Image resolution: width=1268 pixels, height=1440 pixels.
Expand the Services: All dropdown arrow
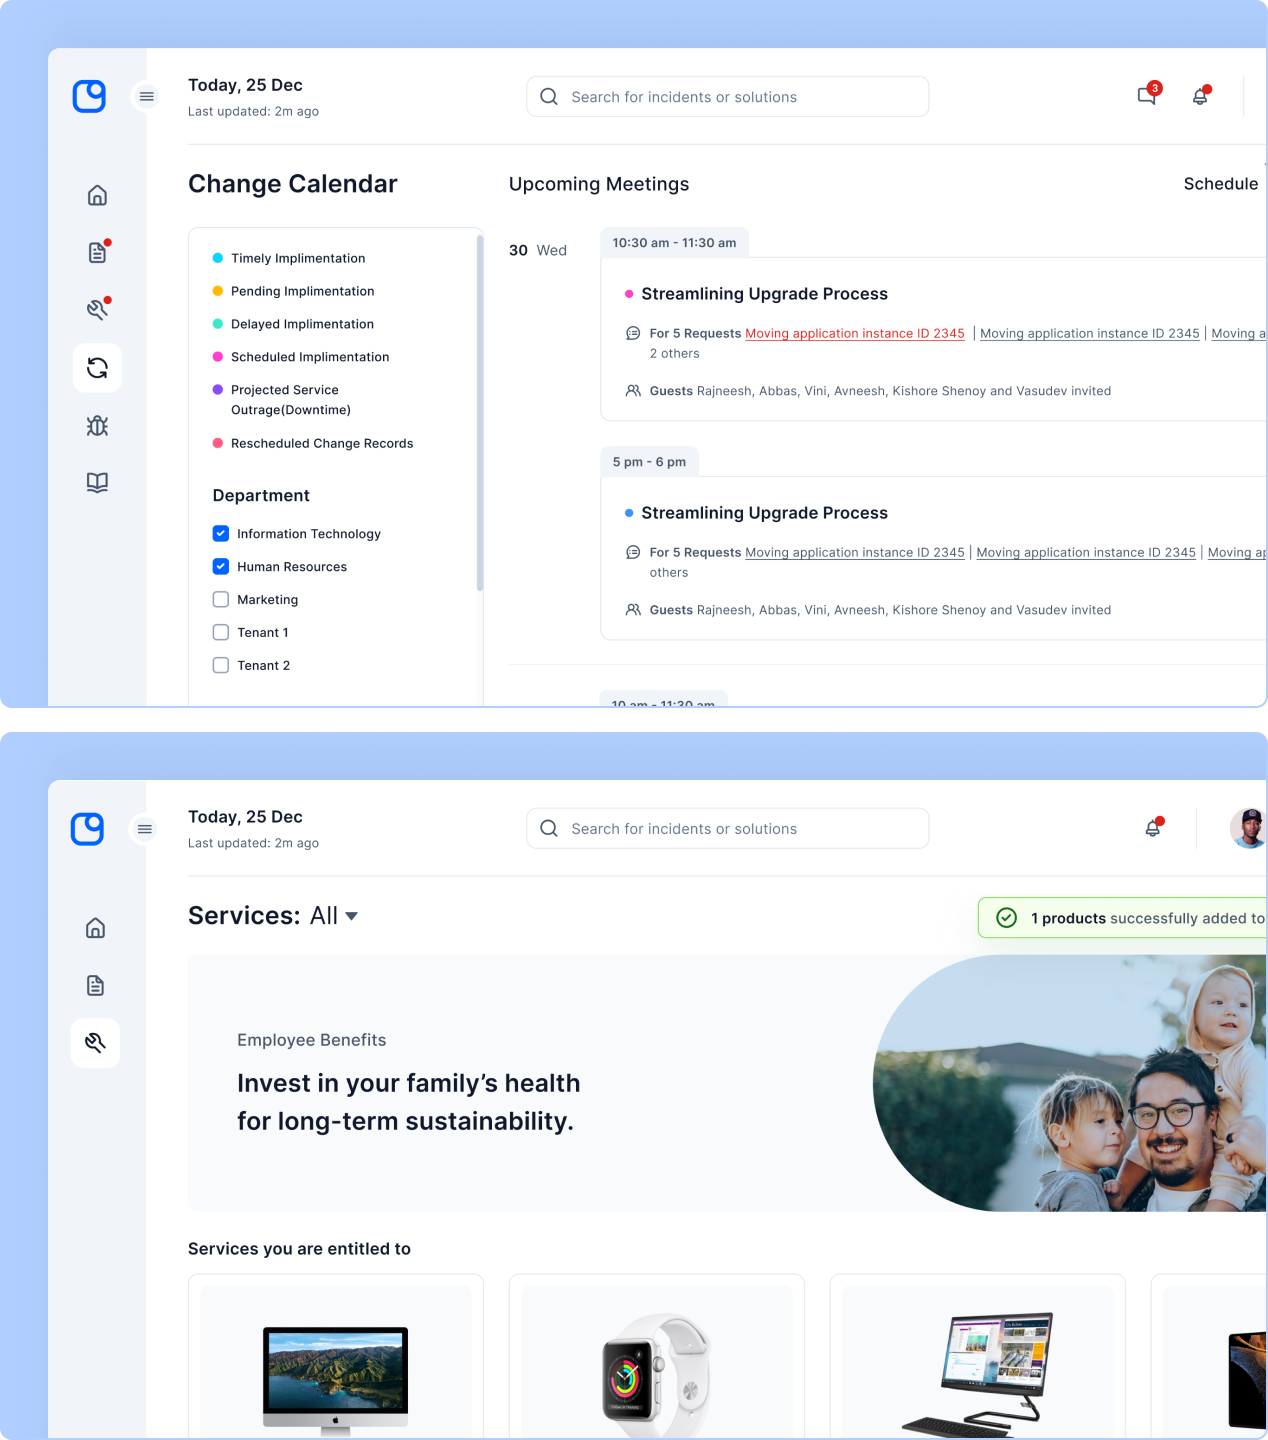pos(351,916)
